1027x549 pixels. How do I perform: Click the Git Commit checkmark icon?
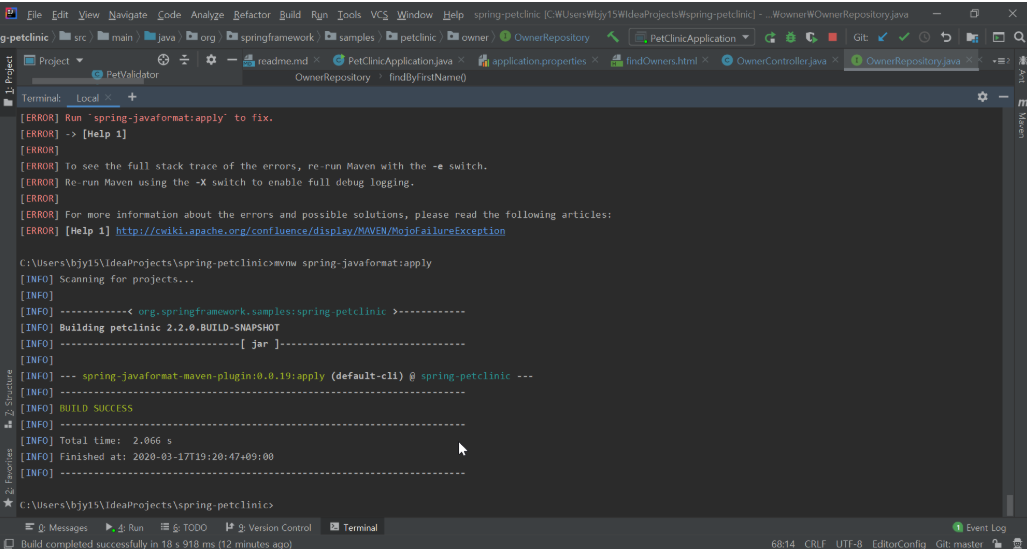(904, 38)
